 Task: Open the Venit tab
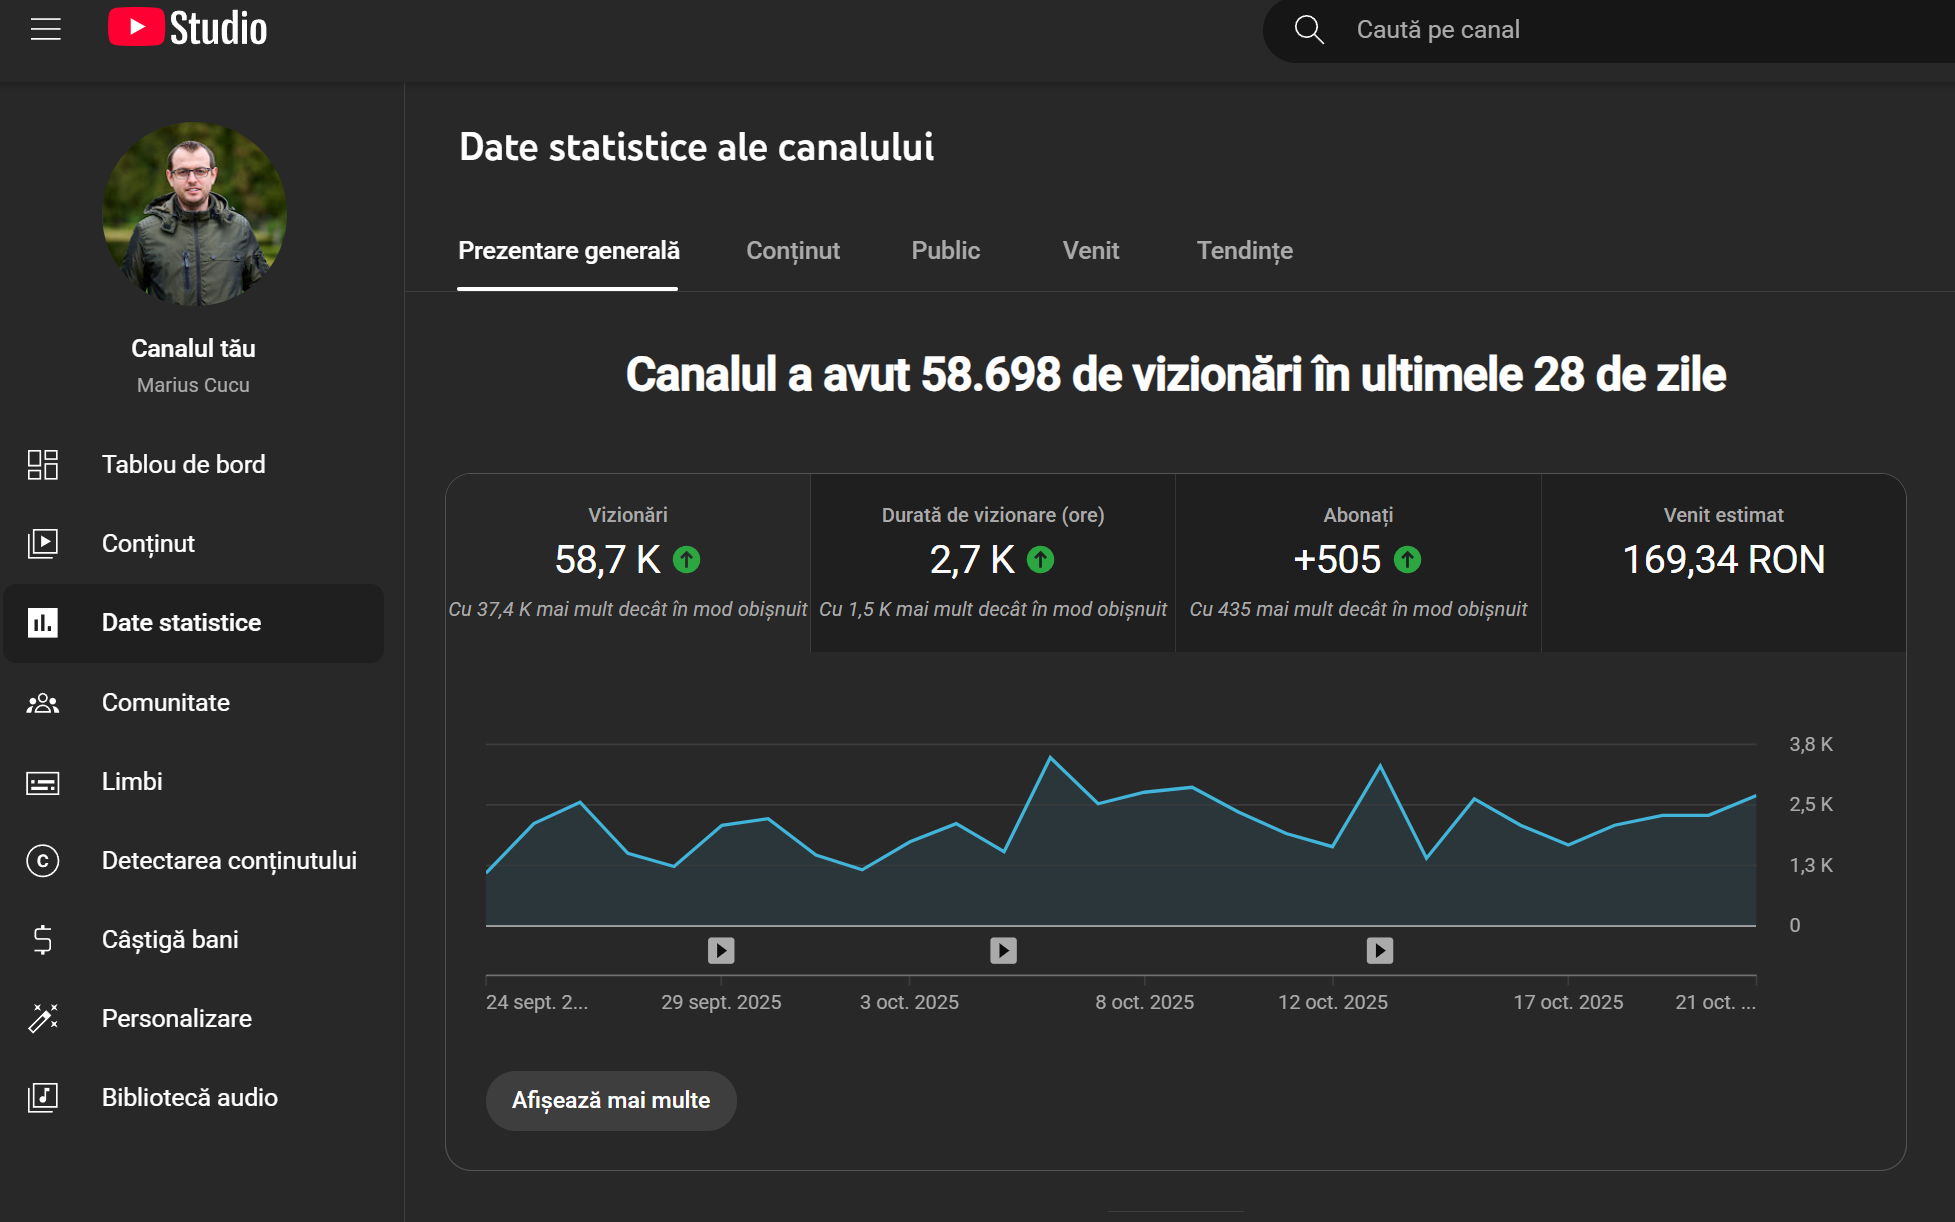click(1090, 251)
